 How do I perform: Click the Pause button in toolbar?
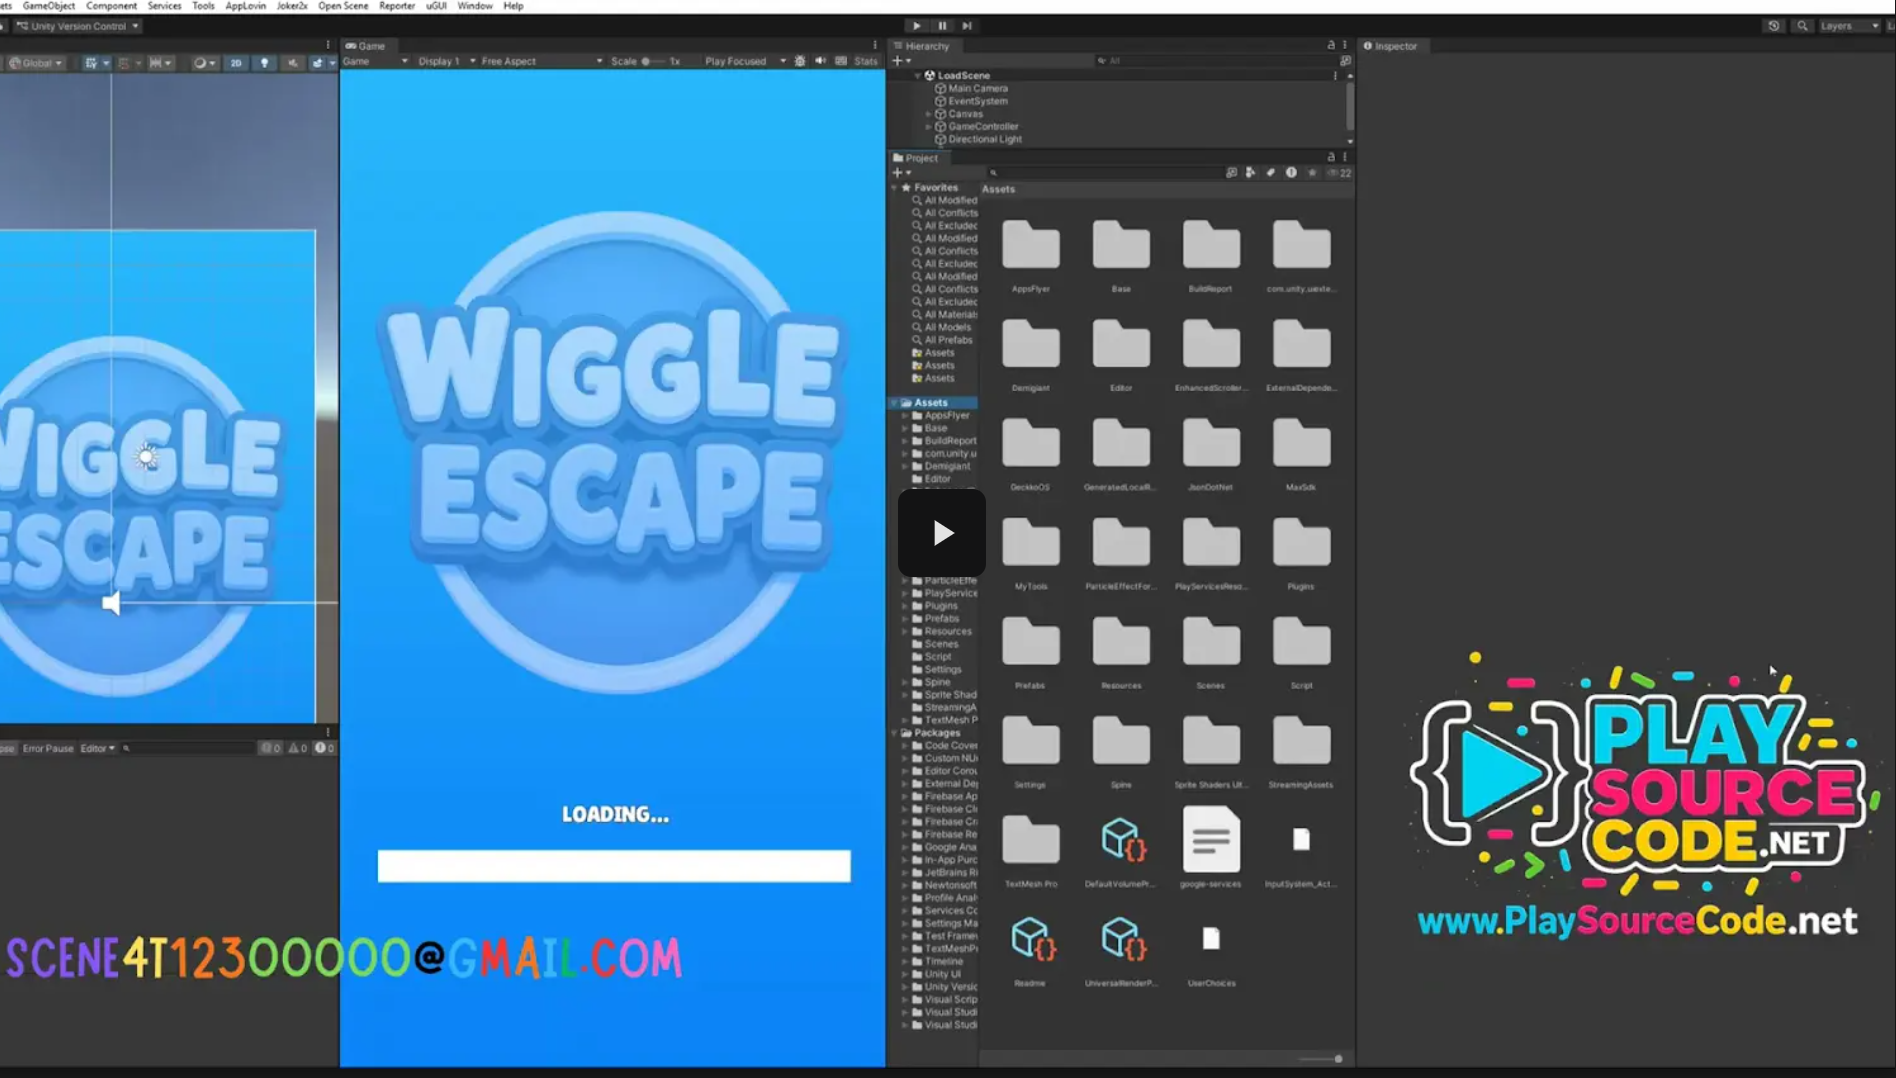(942, 26)
